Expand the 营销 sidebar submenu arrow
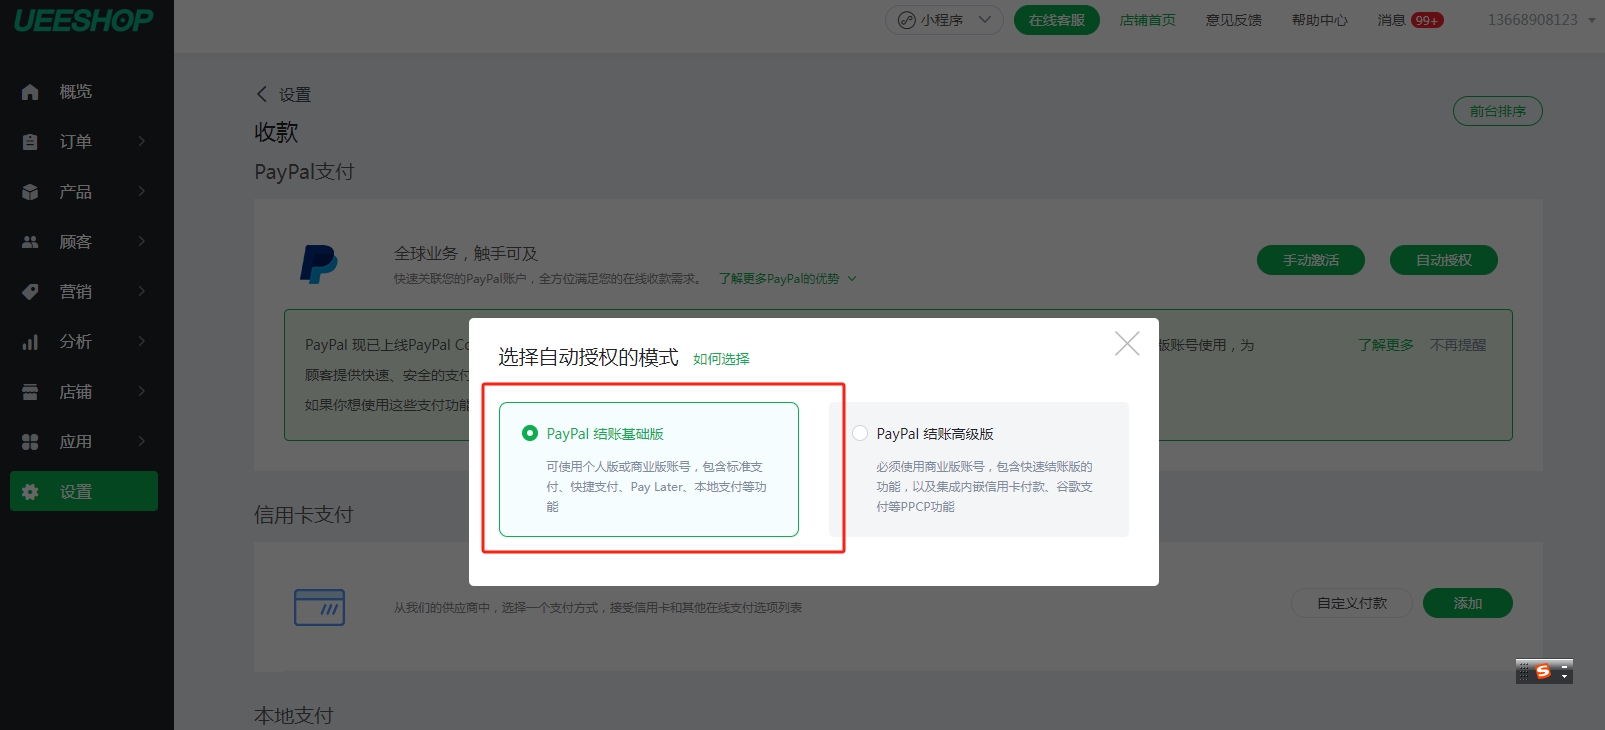 coord(142,291)
